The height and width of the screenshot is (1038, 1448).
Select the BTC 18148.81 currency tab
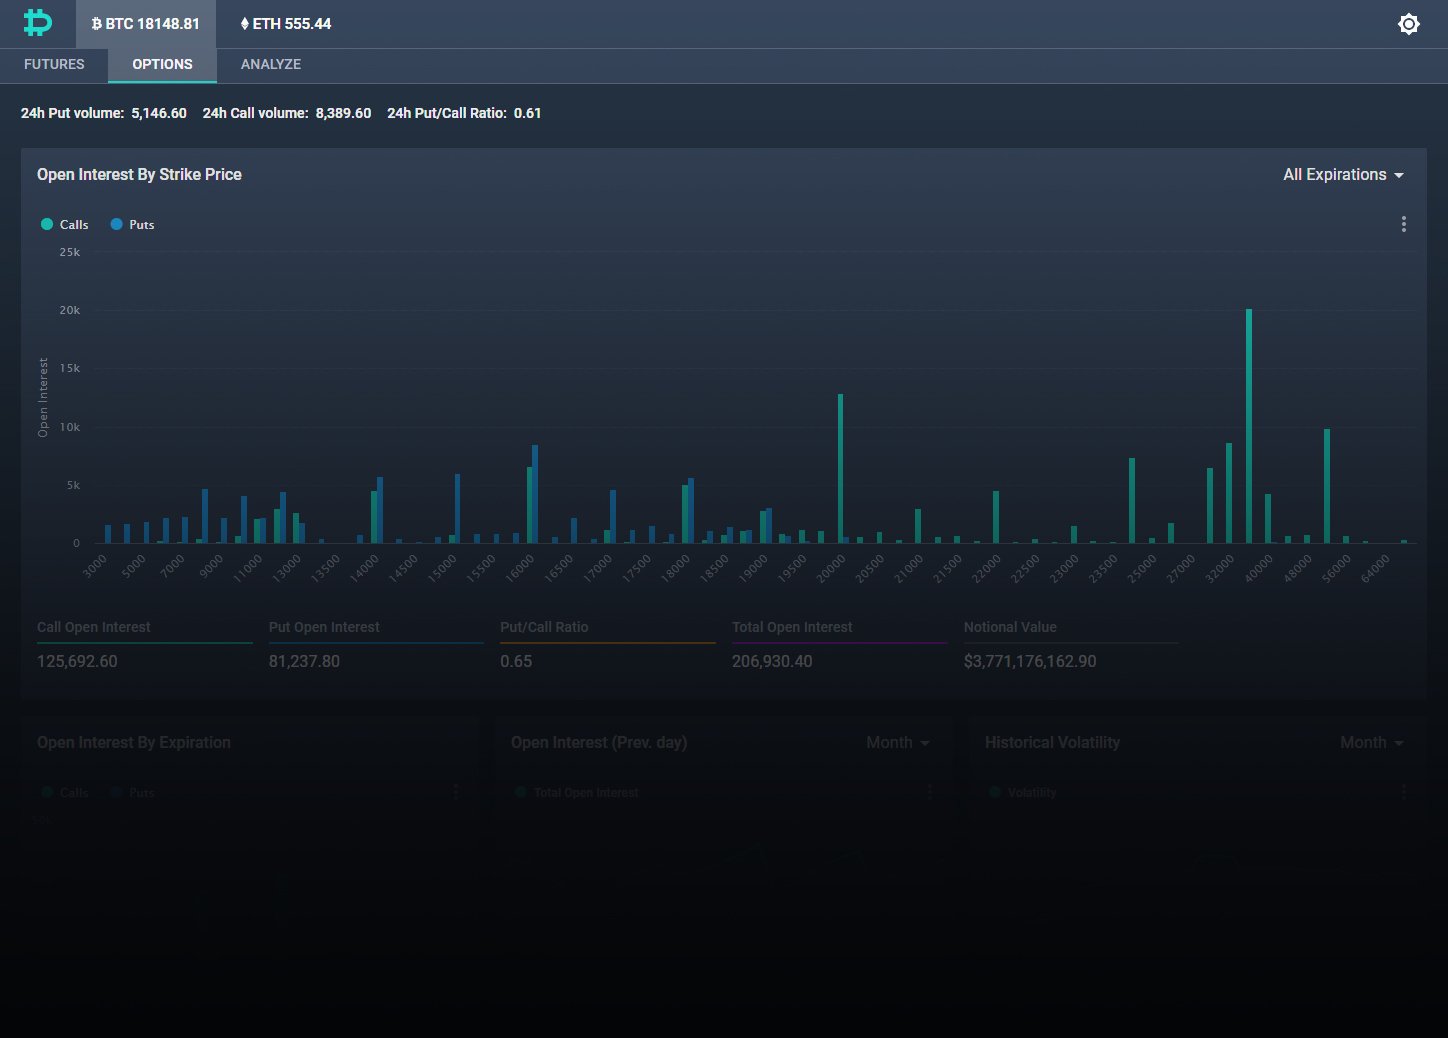[145, 24]
